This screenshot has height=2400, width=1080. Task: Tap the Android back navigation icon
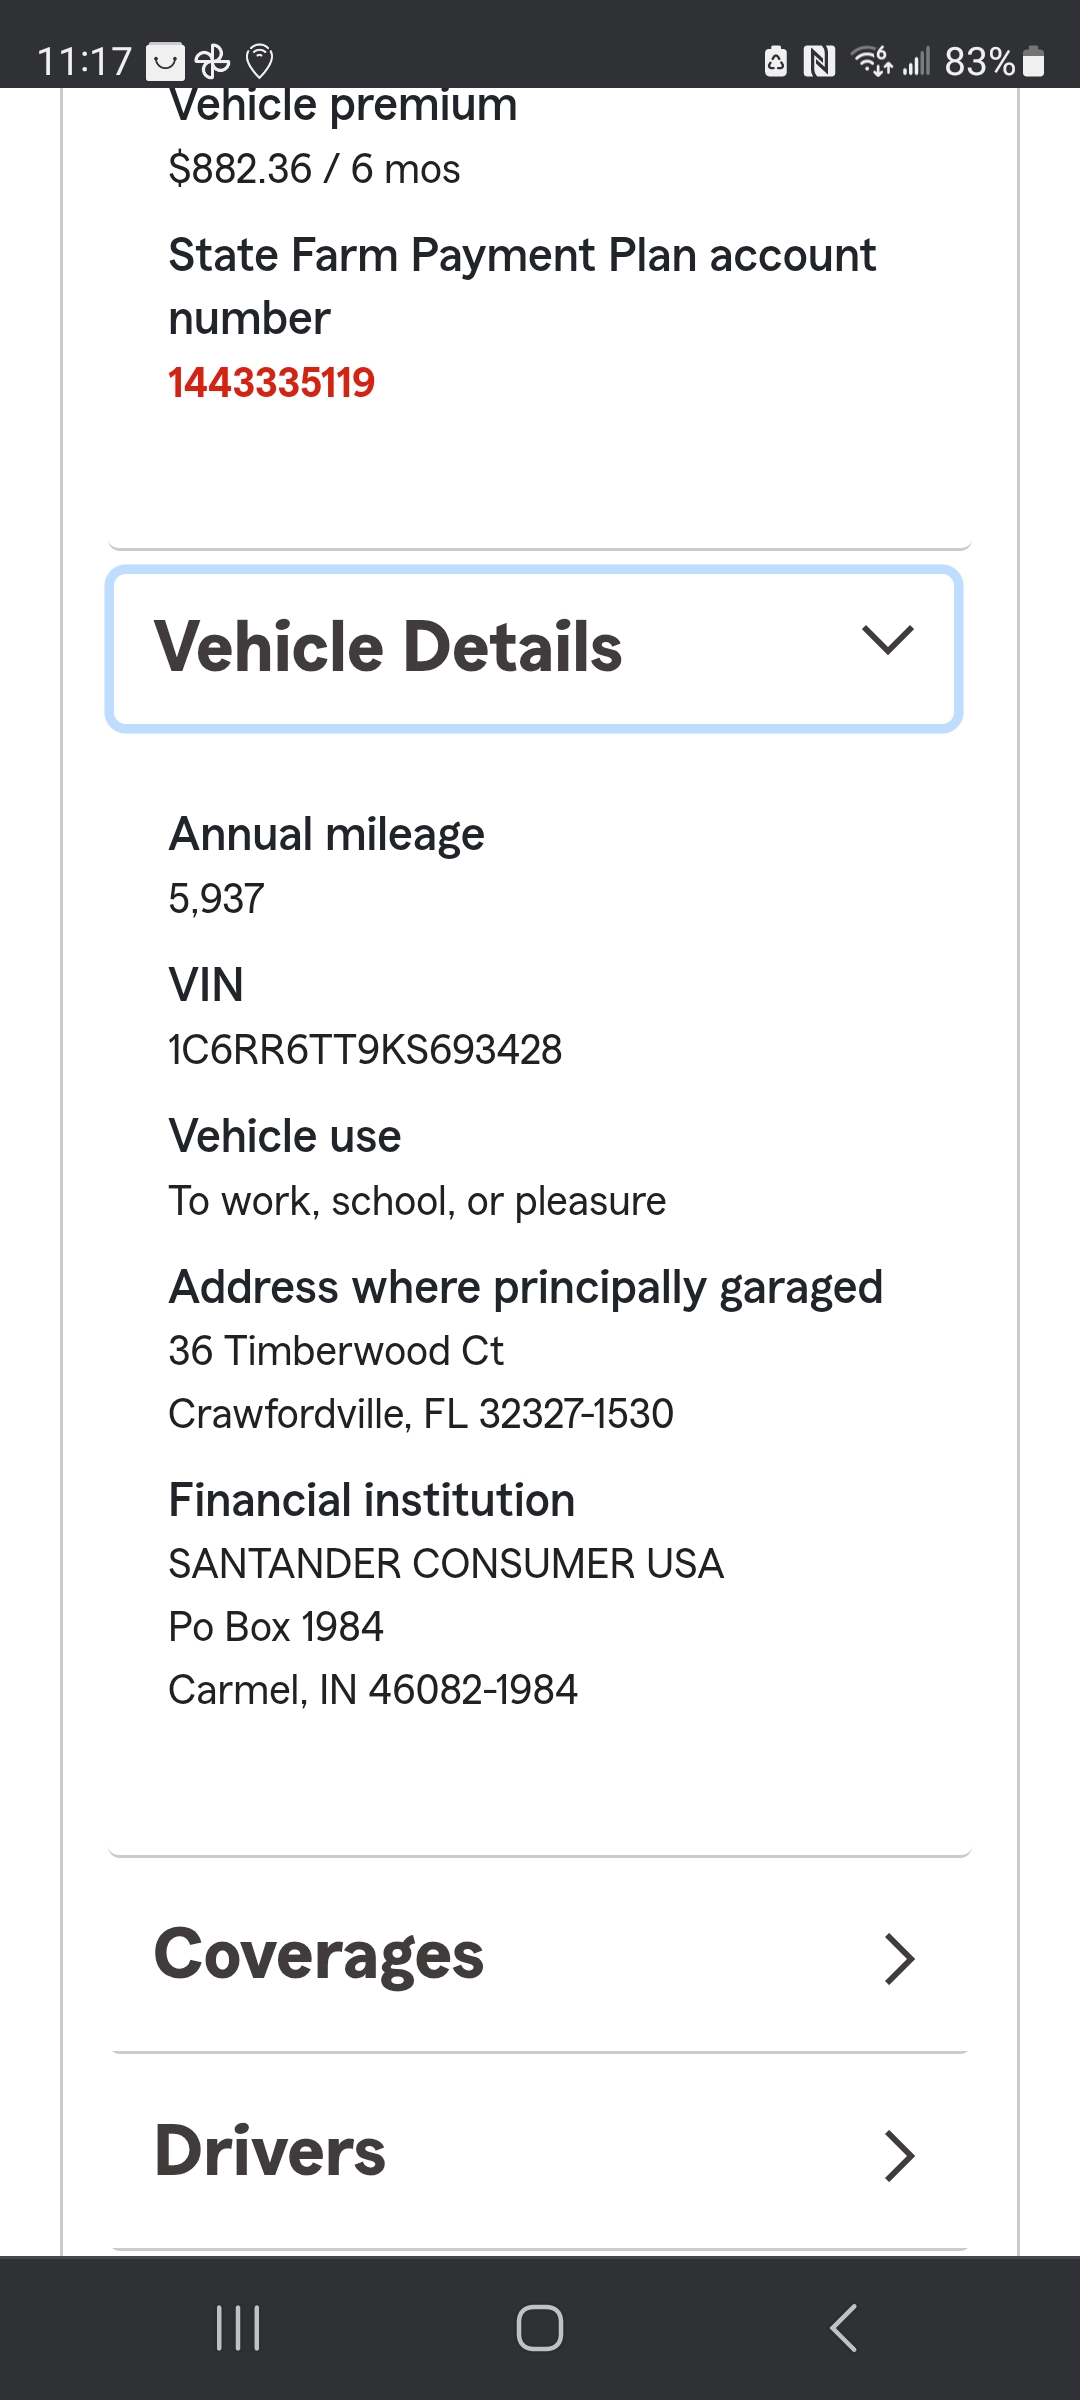pos(843,2328)
